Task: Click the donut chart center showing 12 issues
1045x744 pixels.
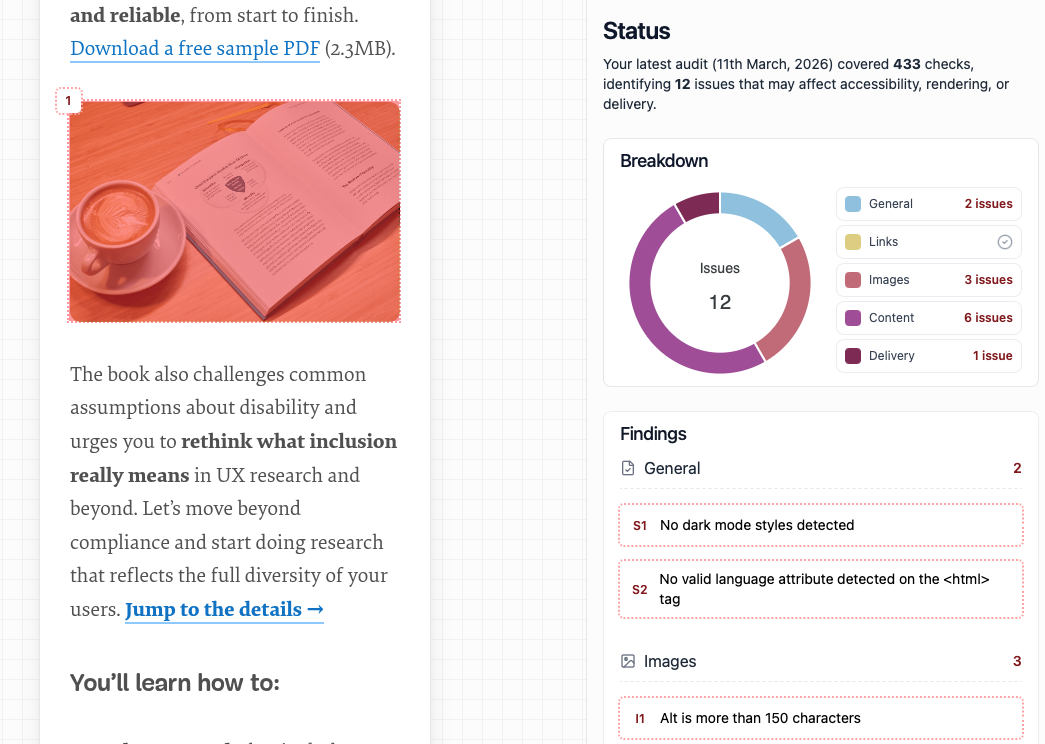Action: click(719, 282)
